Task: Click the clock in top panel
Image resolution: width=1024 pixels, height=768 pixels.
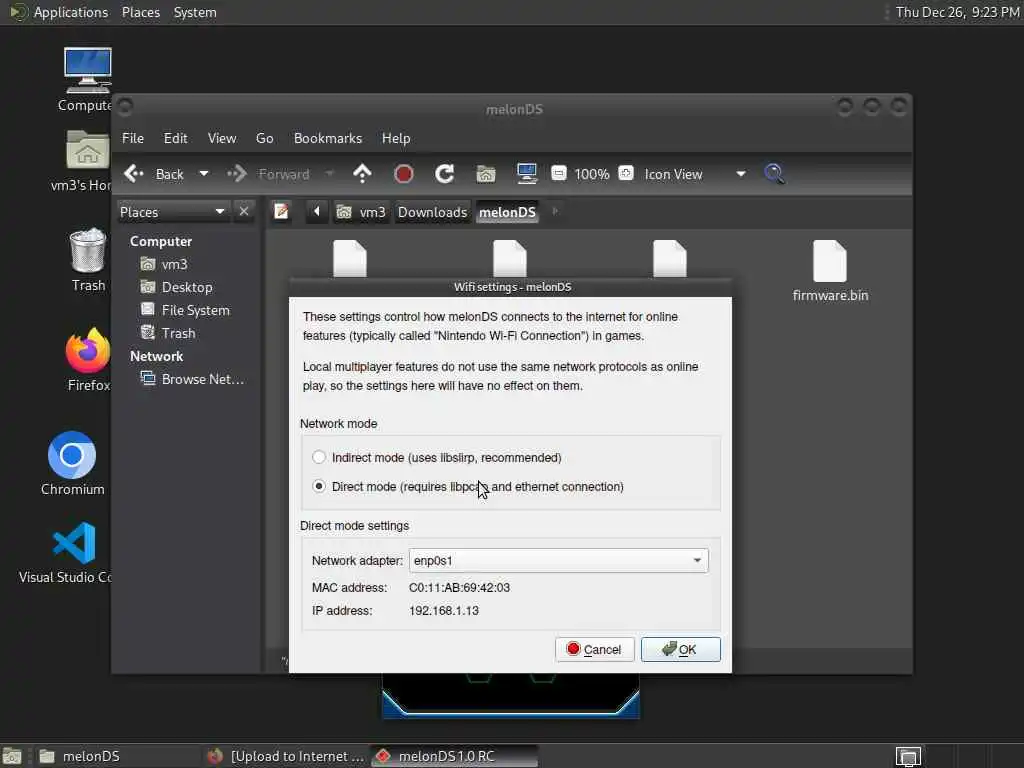Action: click(x=957, y=12)
